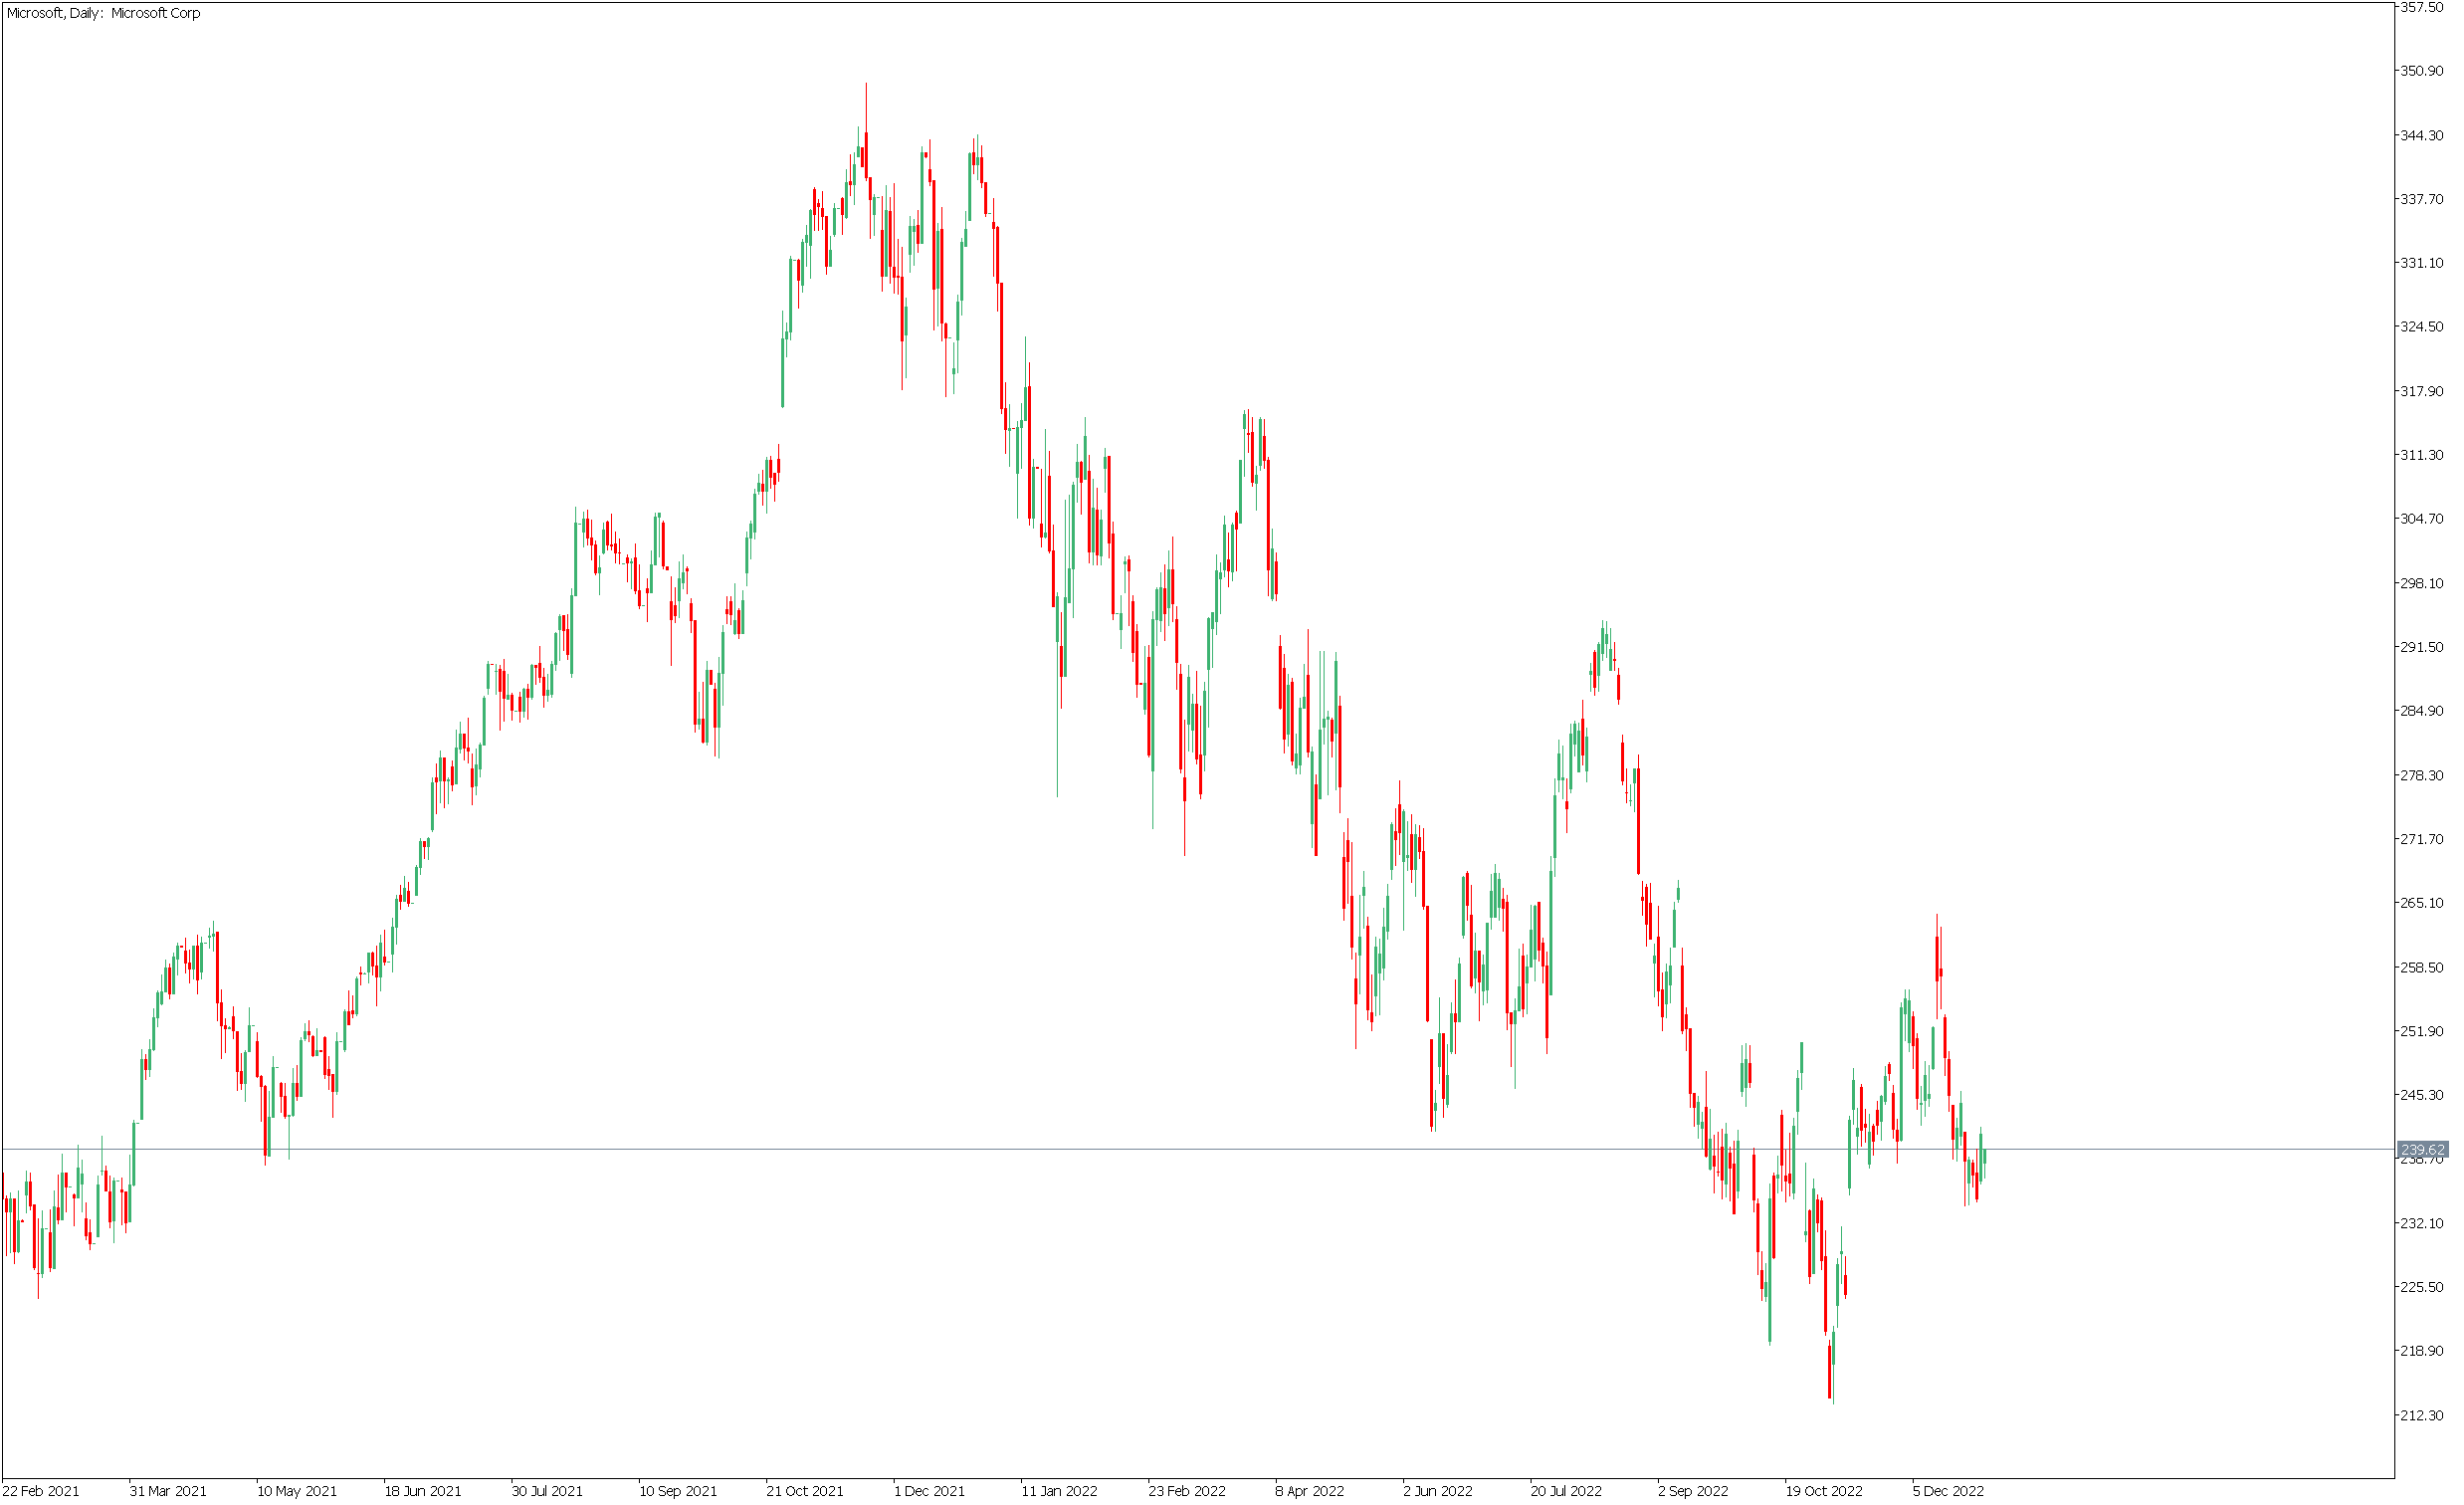Click the 317.90 price axis label
Screen dimensions: 2464x1505
(2422, 391)
